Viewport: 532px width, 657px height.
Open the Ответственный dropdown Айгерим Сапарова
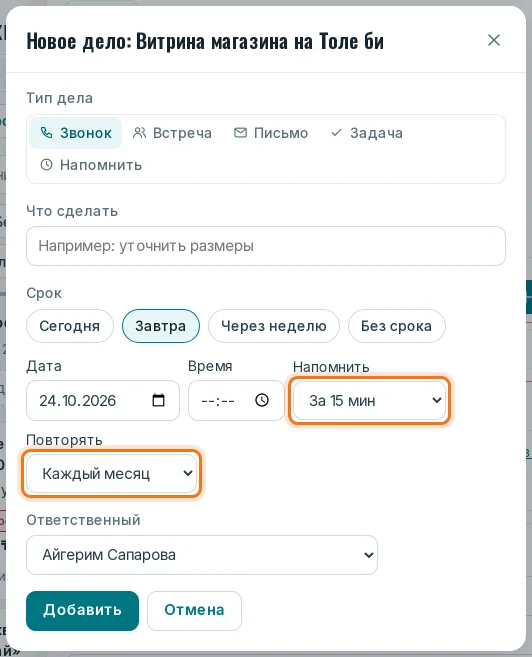202,555
